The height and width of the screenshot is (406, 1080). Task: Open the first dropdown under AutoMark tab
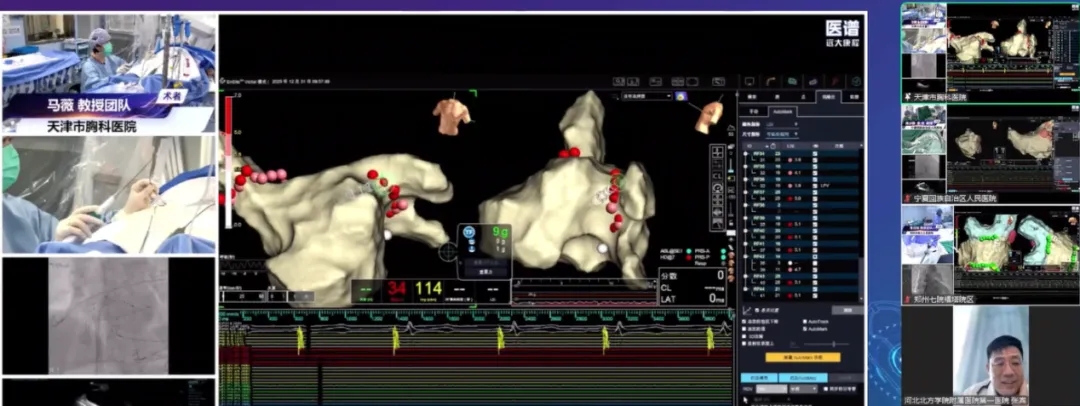[x=781, y=123]
